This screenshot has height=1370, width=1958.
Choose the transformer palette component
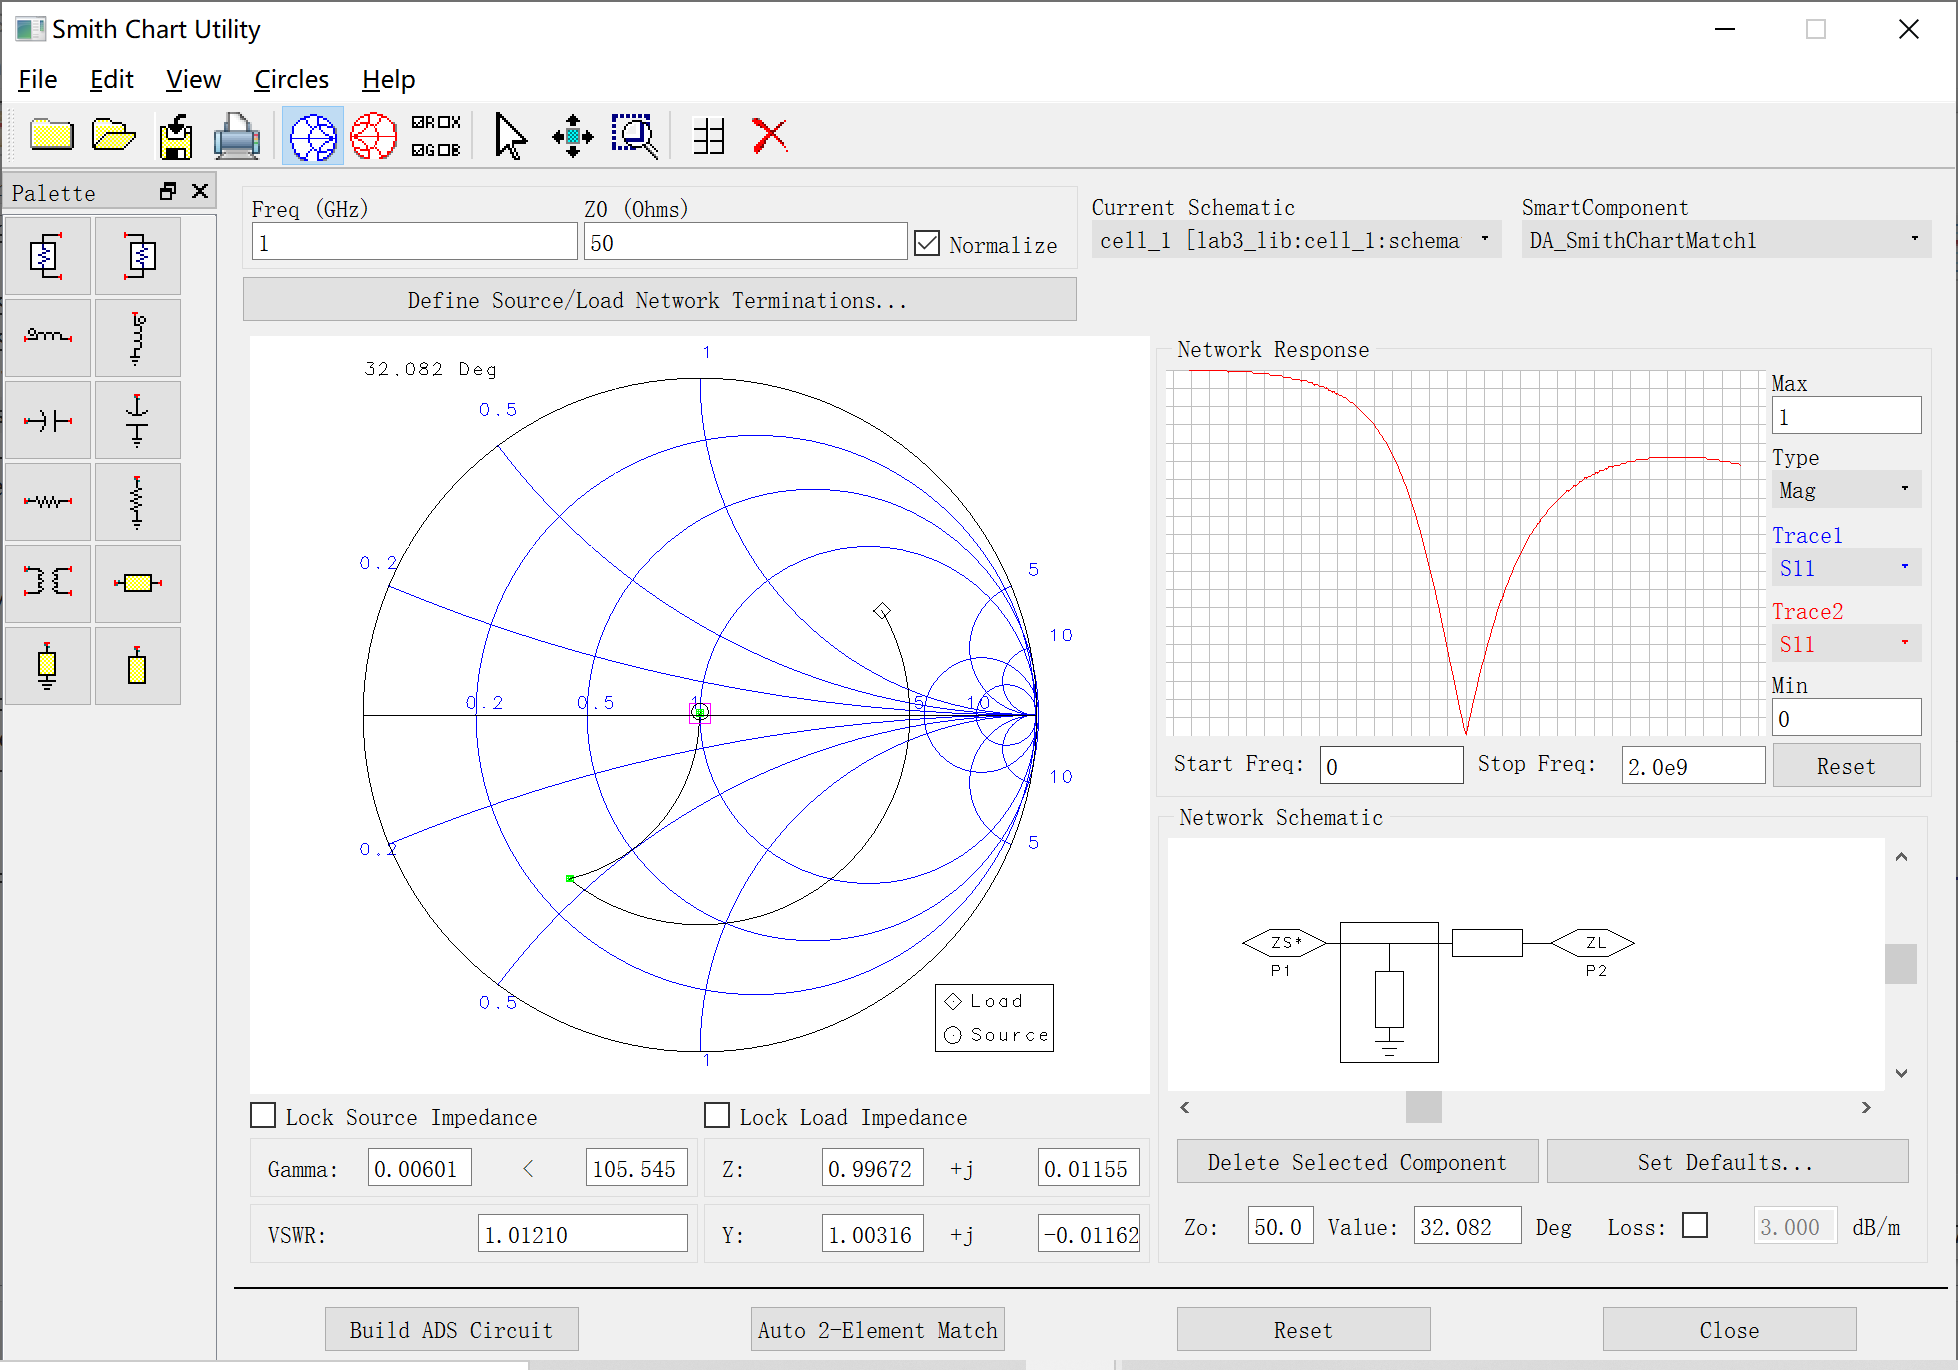point(48,583)
